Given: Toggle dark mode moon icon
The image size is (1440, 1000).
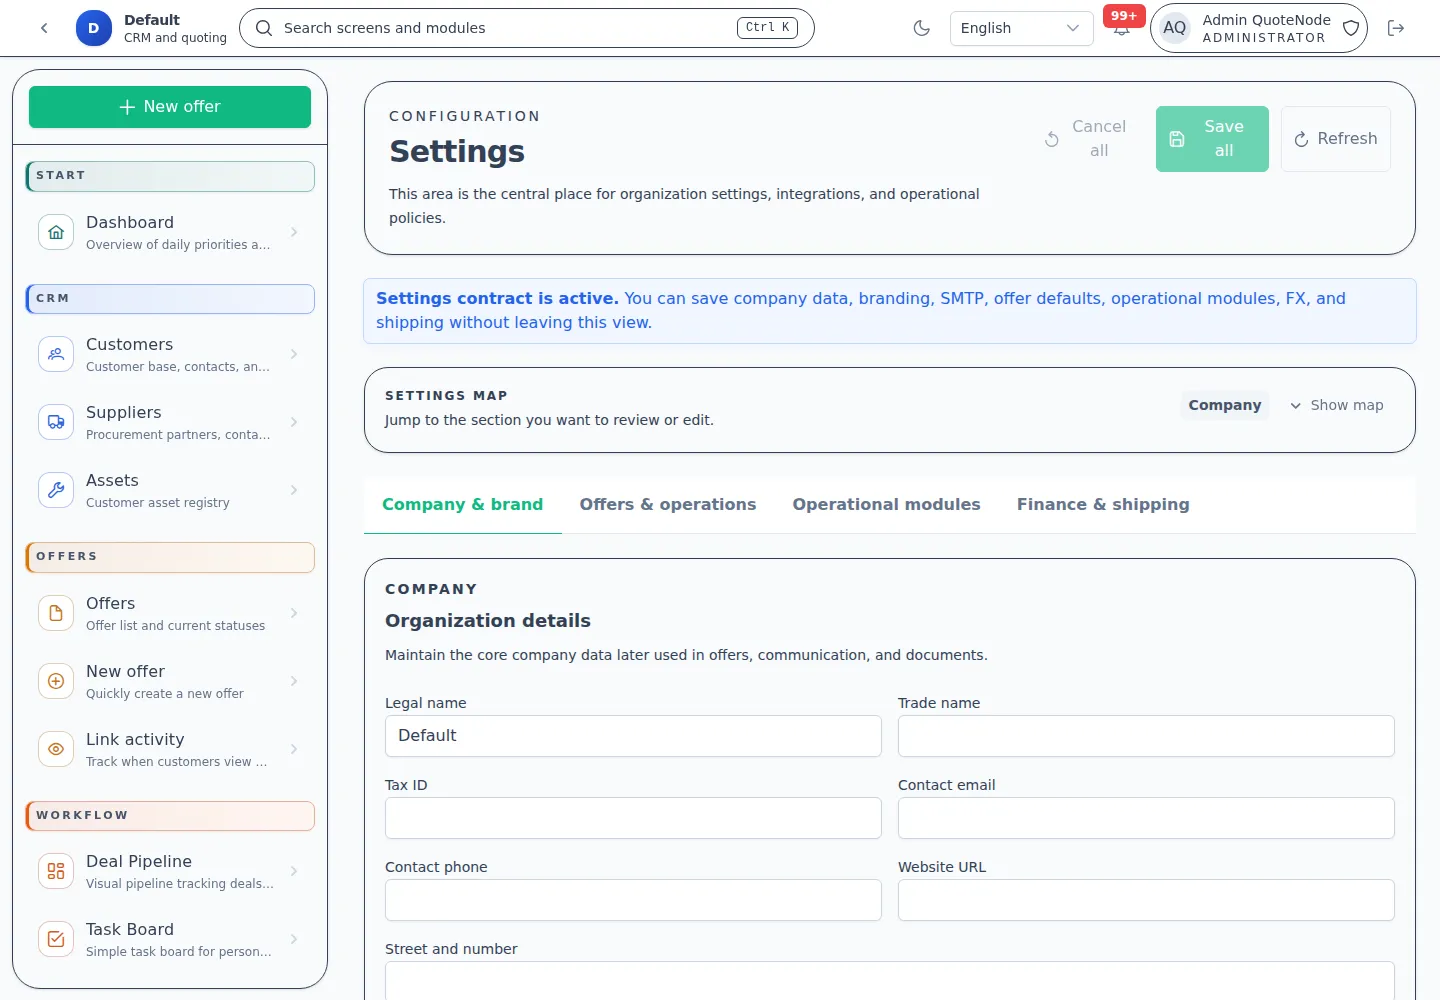Looking at the screenshot, I should (922, 28).
